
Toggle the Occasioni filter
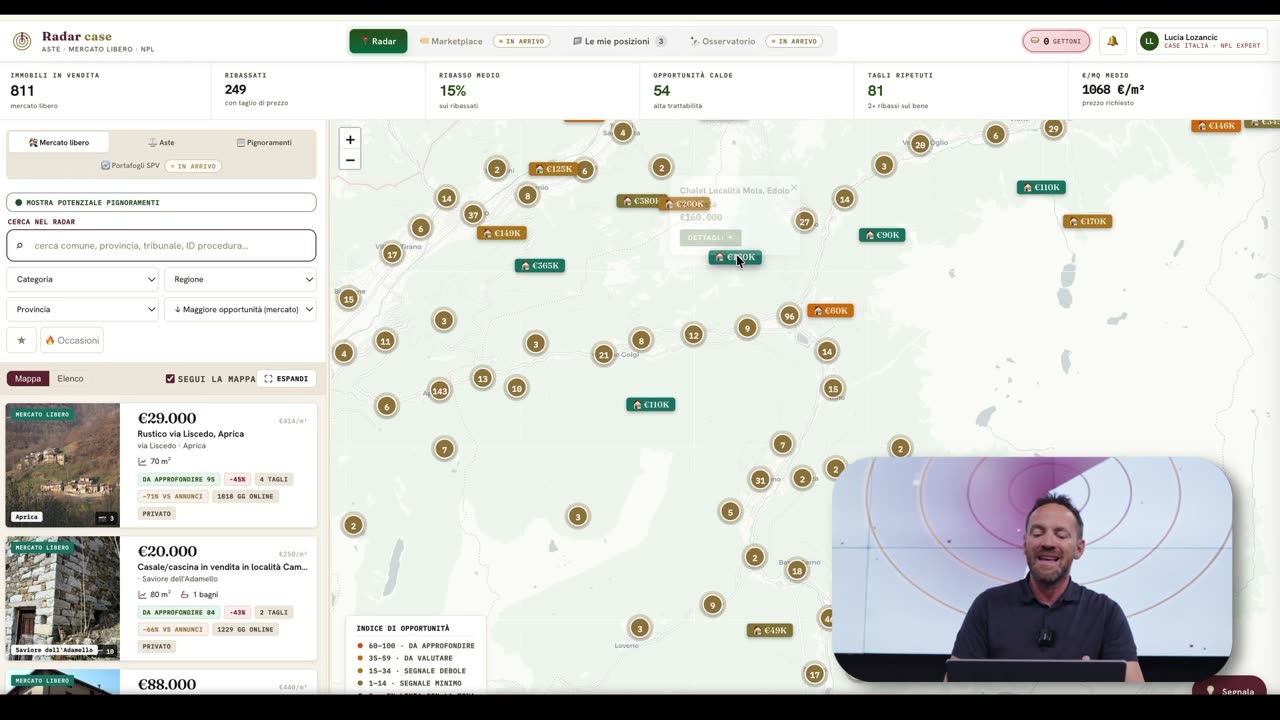point(72,340)
